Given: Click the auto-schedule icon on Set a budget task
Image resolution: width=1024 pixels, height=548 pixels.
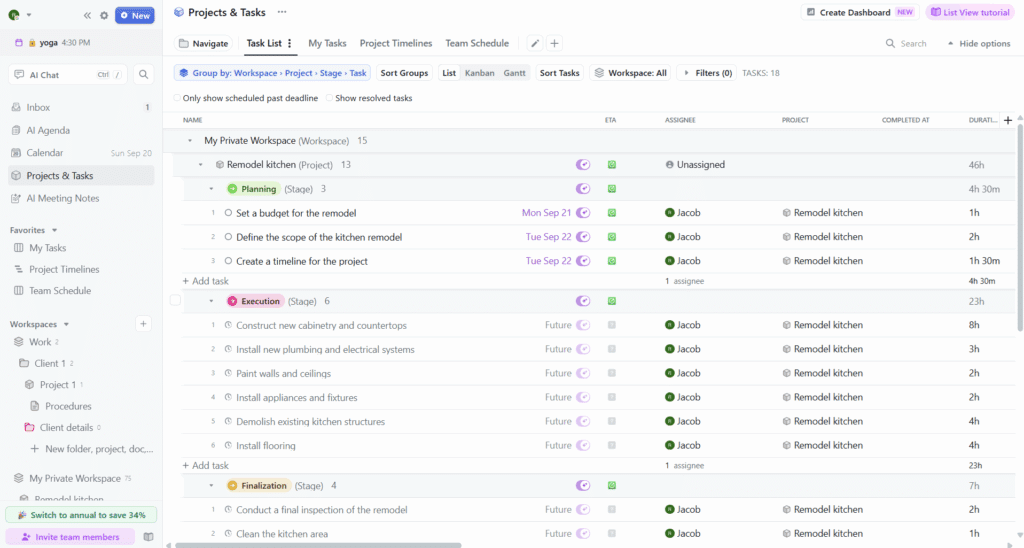Looking at the screenshot, I should (583, 213).
